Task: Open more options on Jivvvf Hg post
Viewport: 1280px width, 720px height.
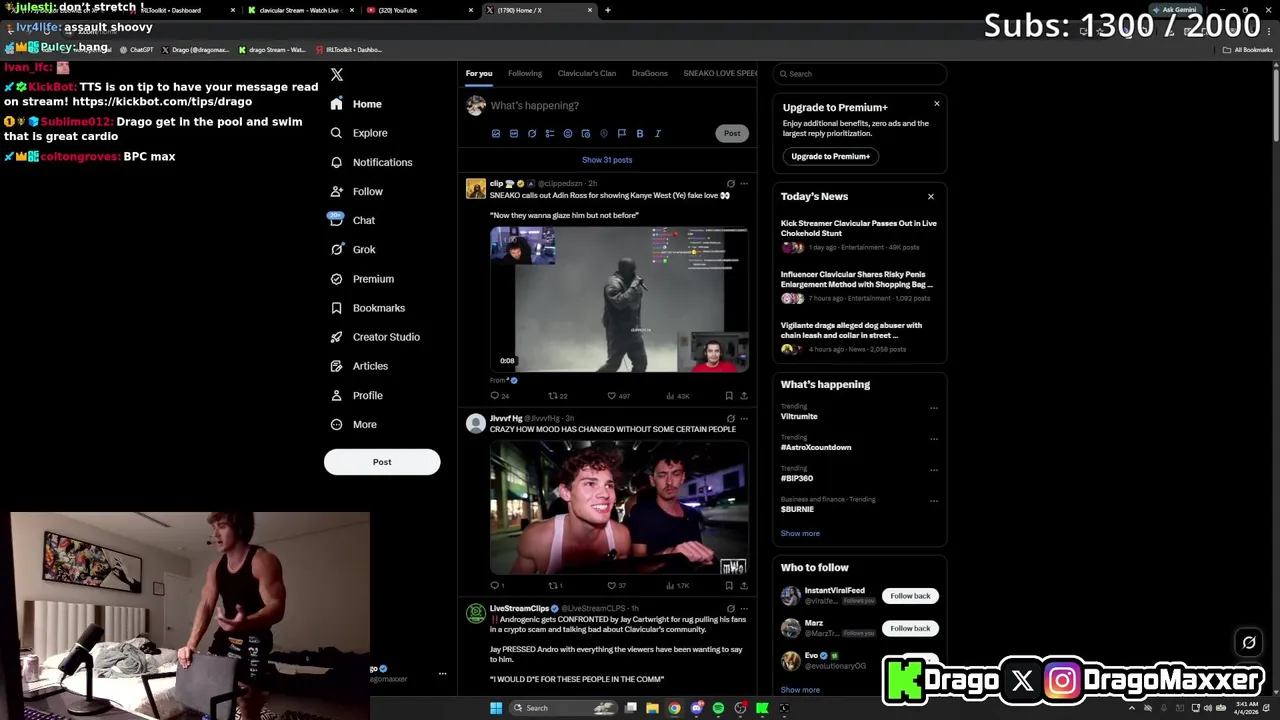Action: pyautogui.click(x=744, y=419)
